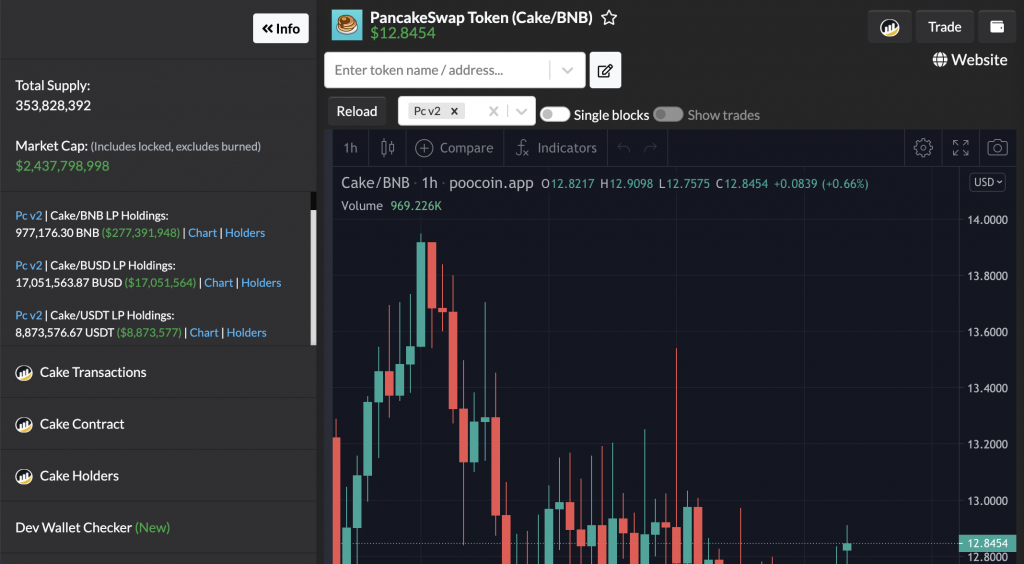
Task: Remove the Pc v2 tag
Action: point(455,111)
